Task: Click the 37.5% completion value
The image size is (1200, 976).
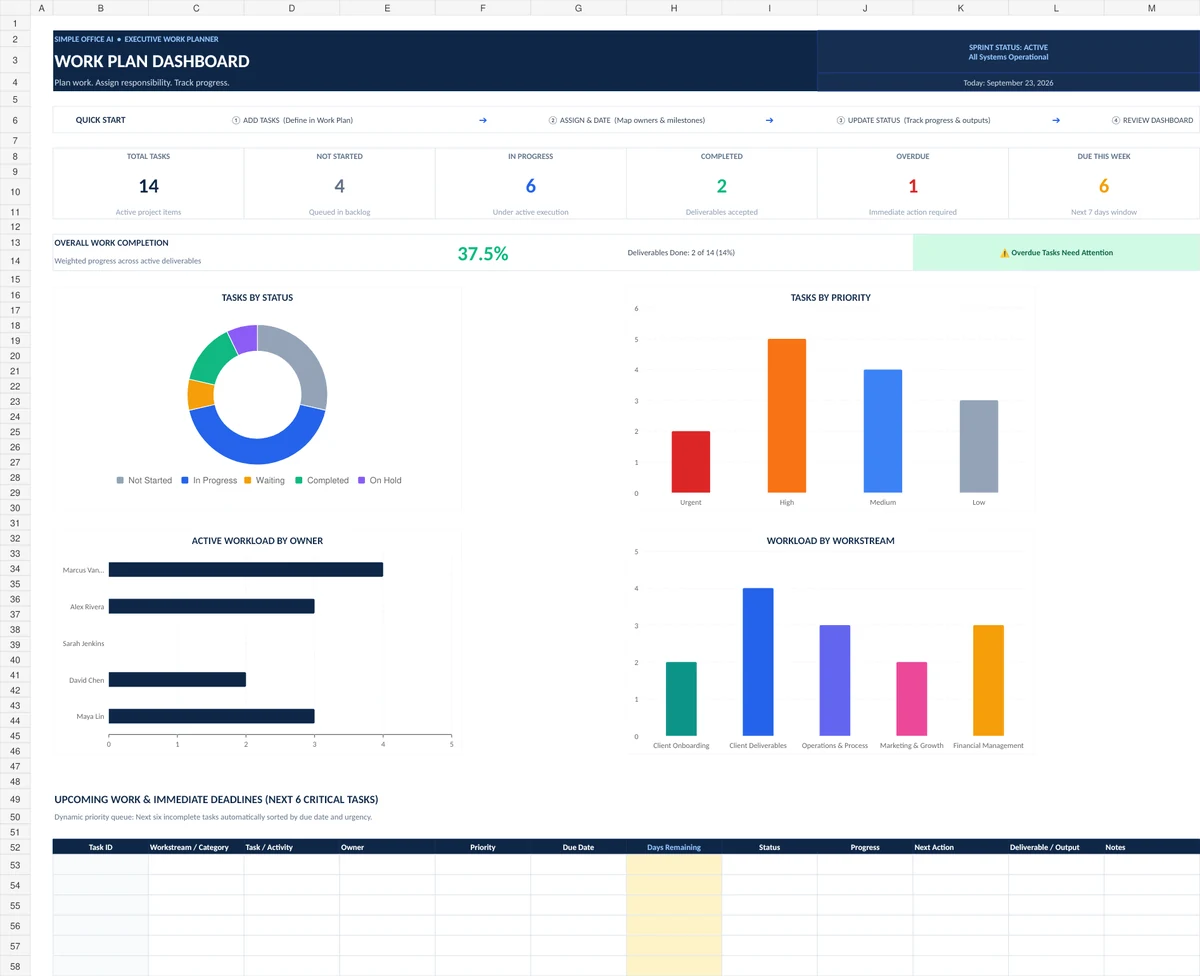Action: click(483, 254)
